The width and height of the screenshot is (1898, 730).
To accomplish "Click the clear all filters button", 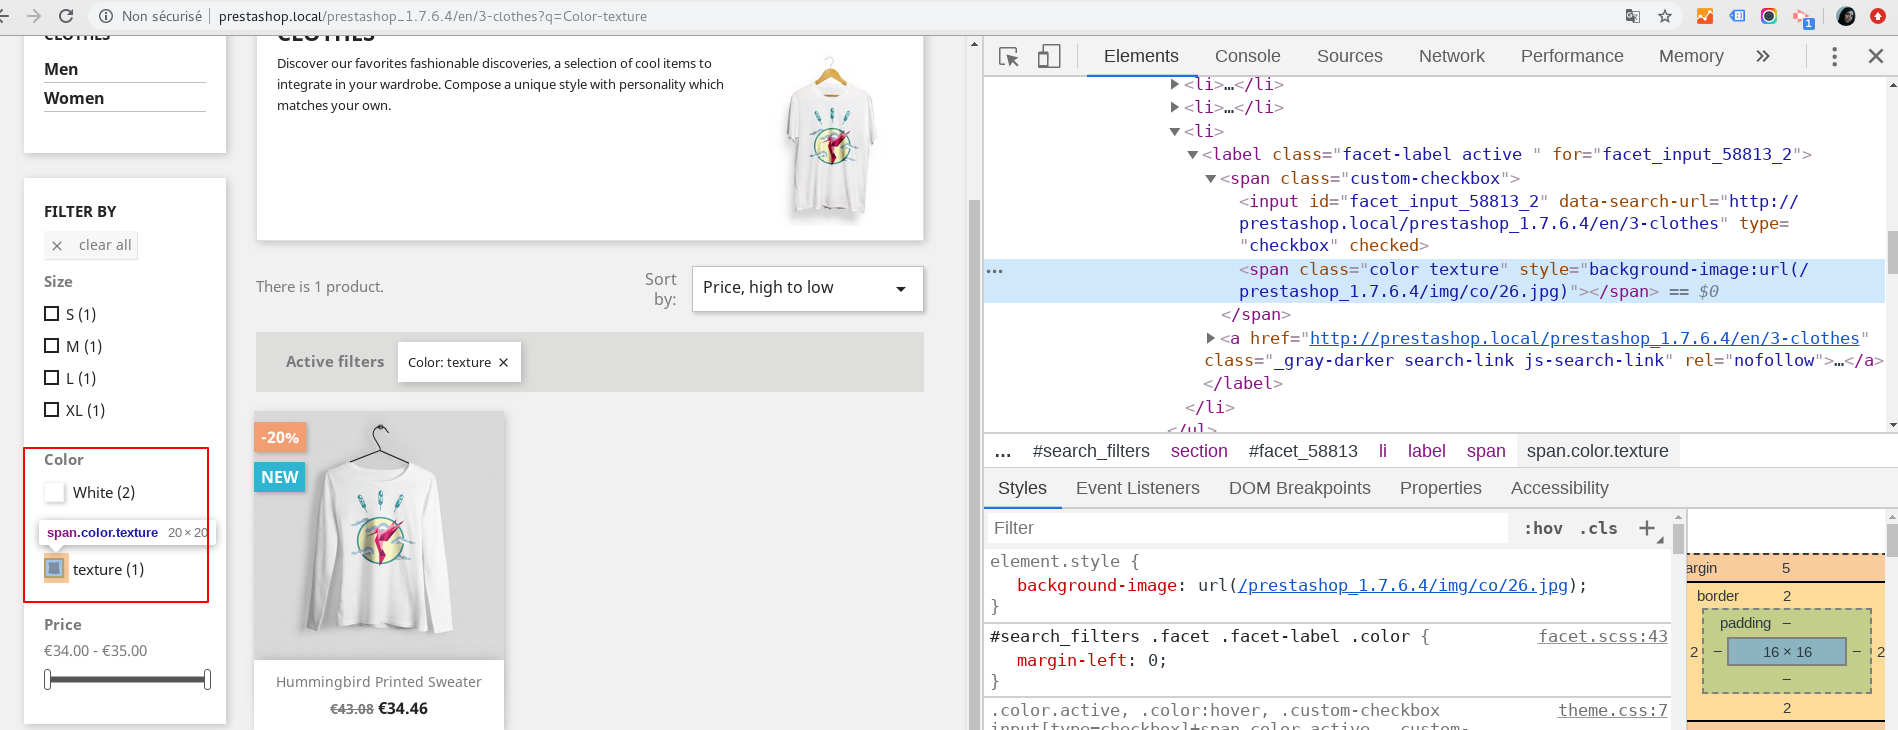I will tap(91, 246).
